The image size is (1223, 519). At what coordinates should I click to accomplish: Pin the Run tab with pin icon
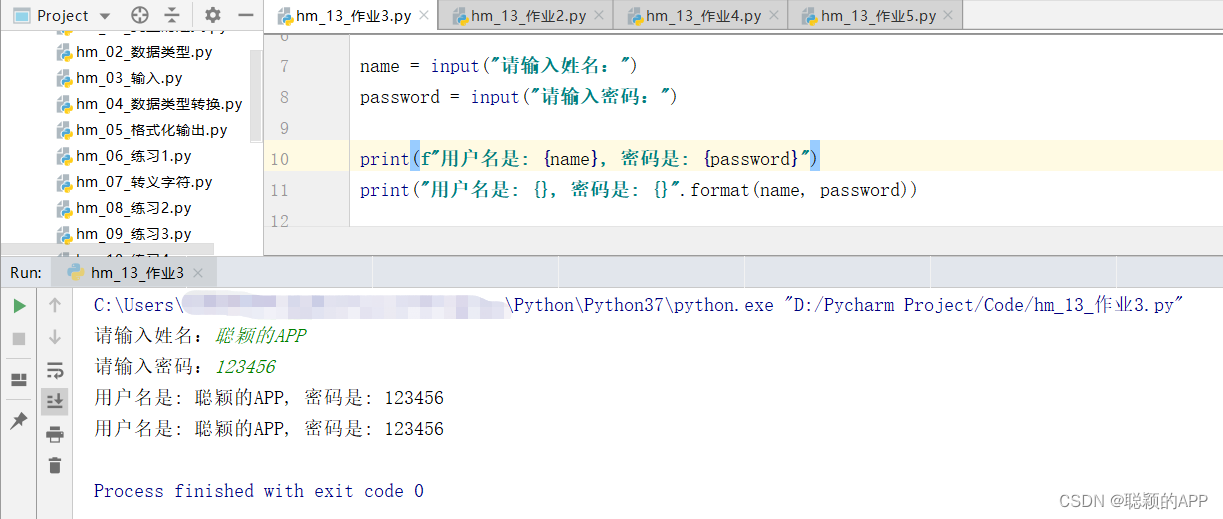pos(19,421)
